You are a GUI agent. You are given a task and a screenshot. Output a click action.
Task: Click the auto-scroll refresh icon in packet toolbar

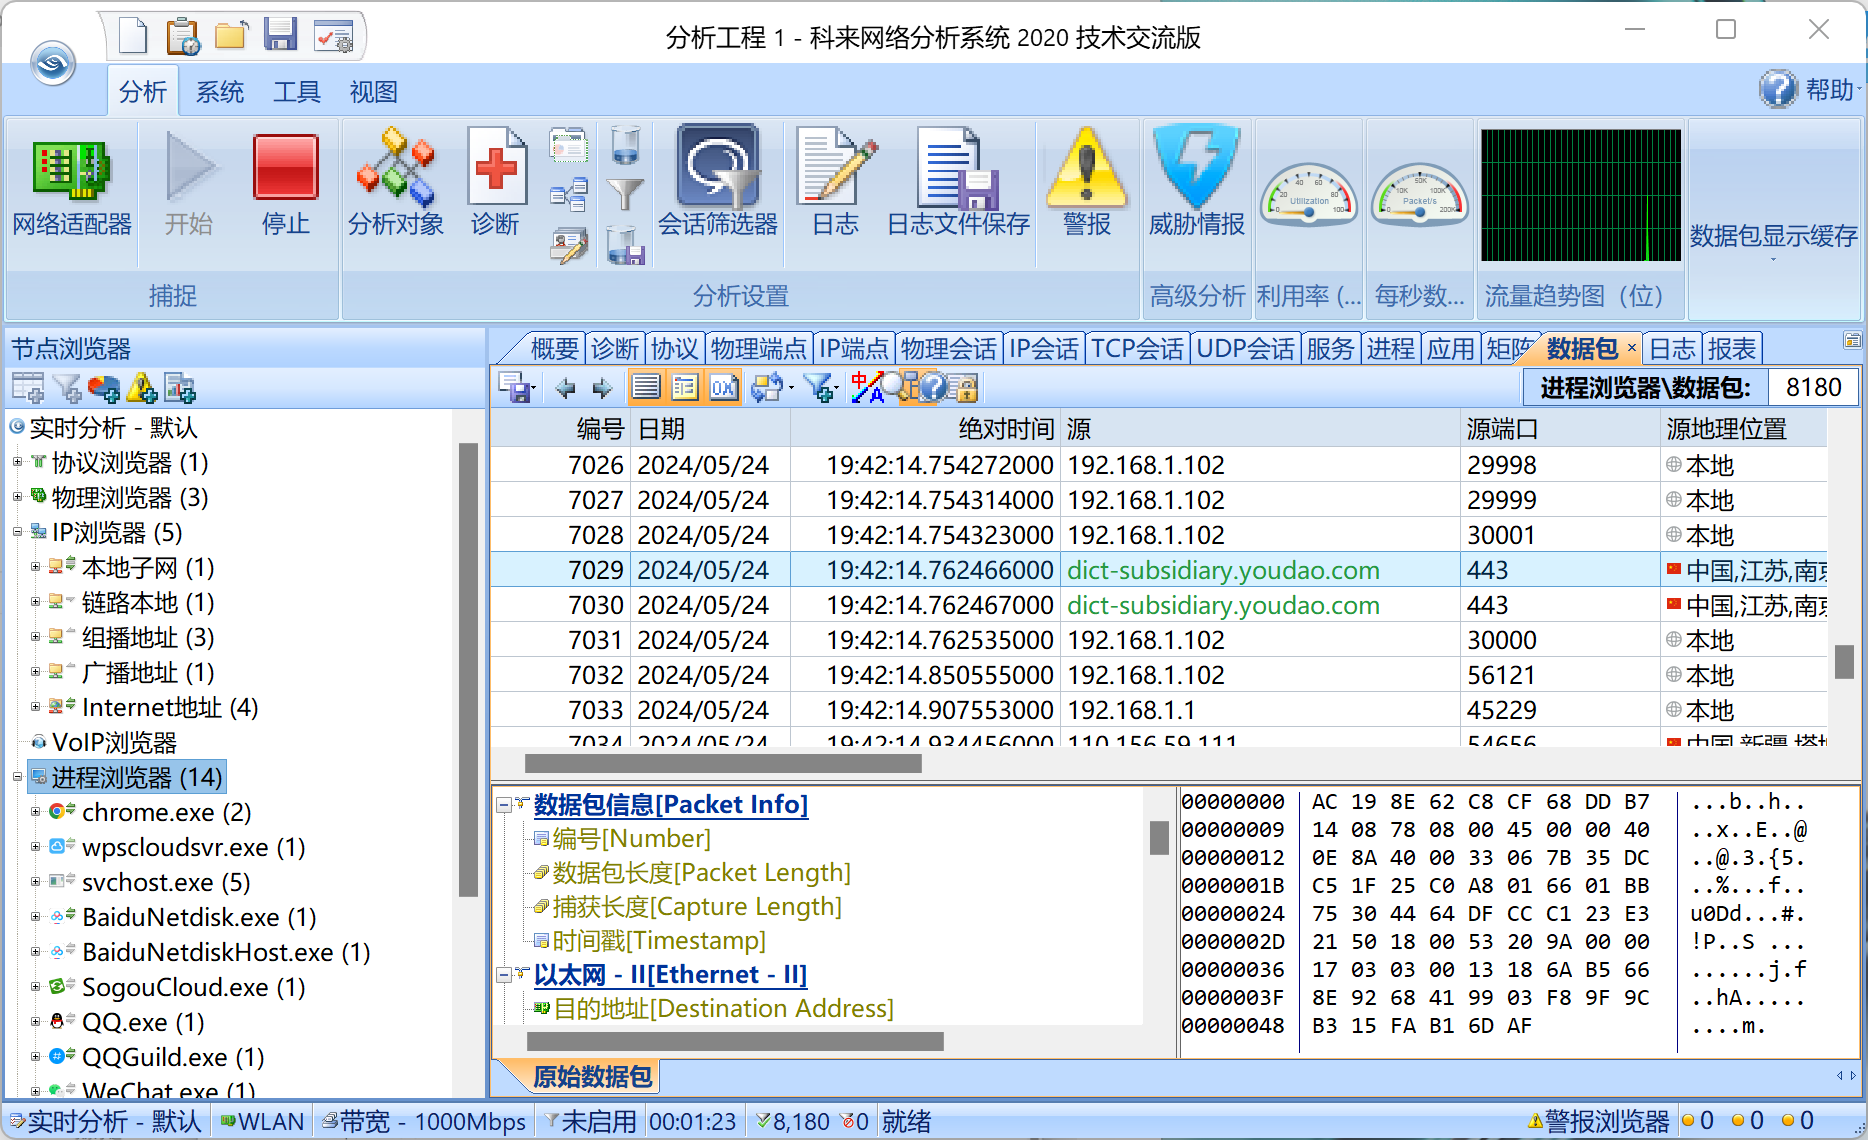[767, 388]
